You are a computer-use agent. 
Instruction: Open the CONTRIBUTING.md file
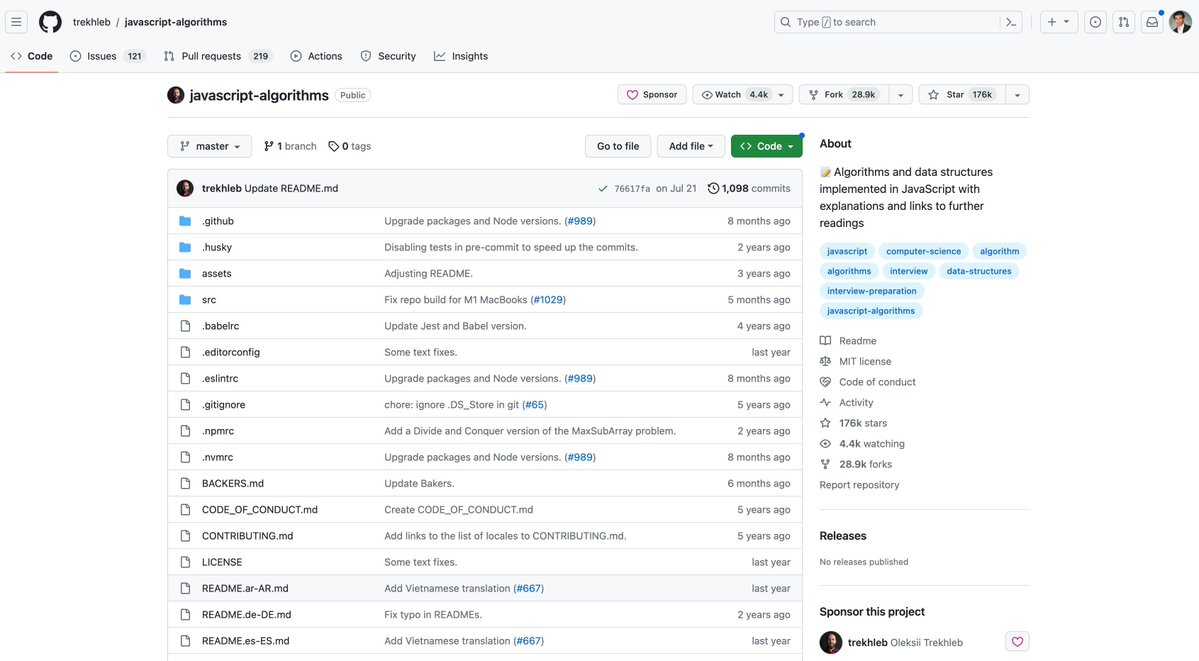248,536
